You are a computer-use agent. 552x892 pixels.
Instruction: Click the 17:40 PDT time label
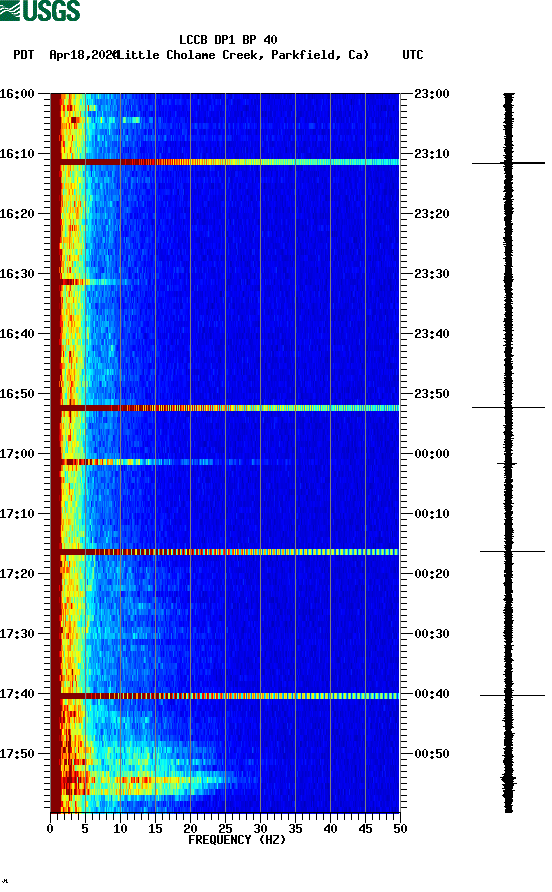point(17,694)
